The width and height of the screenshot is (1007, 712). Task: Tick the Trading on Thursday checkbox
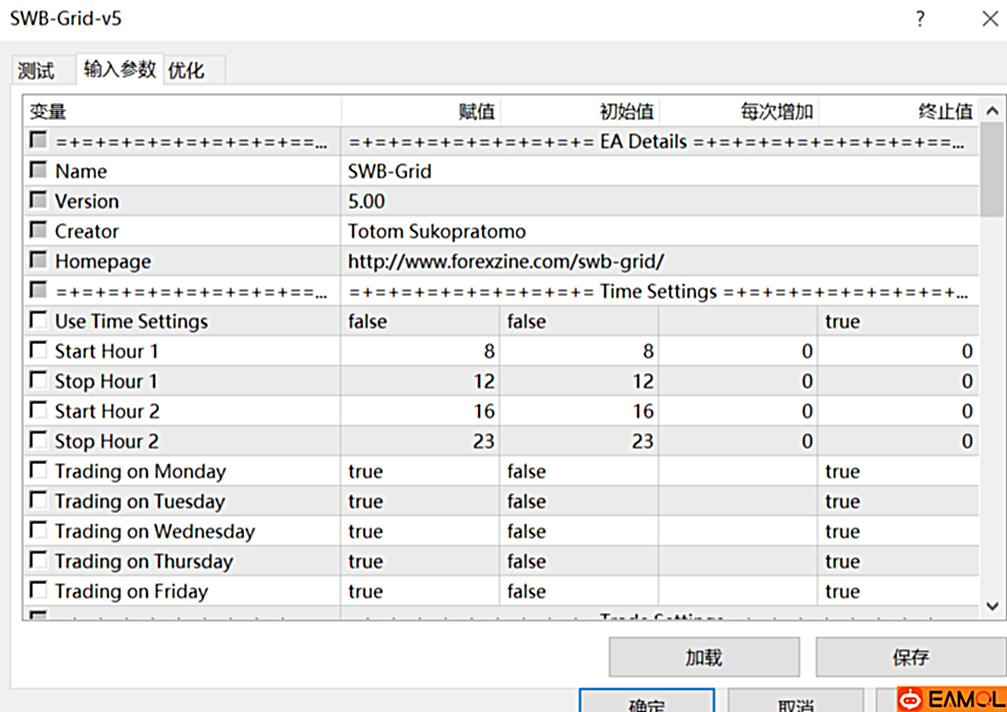pyautogui.click(x=39, y=560)
